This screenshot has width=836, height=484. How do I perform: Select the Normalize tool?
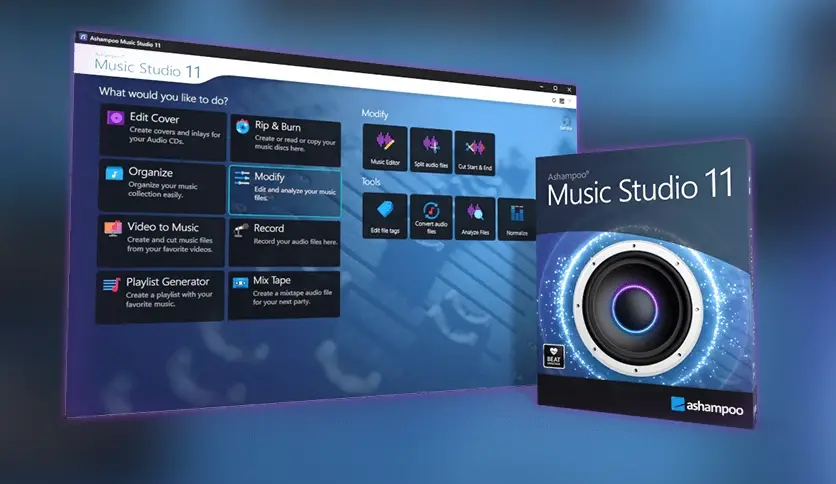[517, 219]
